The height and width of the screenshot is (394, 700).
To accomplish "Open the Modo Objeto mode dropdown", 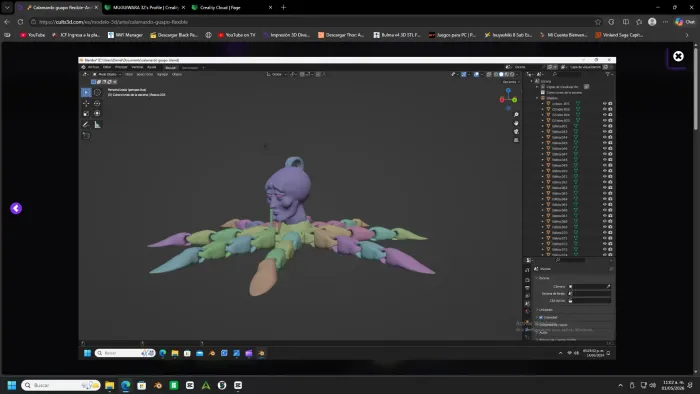I will (x=107, y=75).
